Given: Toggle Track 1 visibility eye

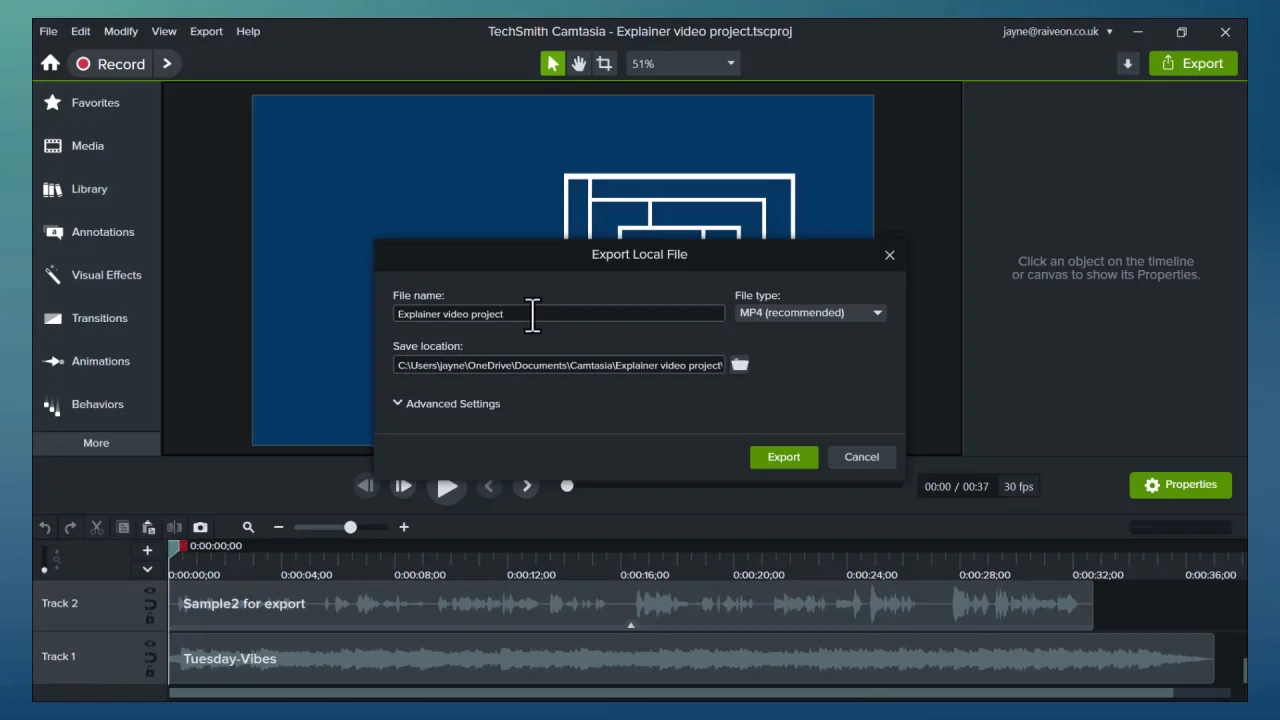Looking at the screenshot, I should click(x=150, y=644).
